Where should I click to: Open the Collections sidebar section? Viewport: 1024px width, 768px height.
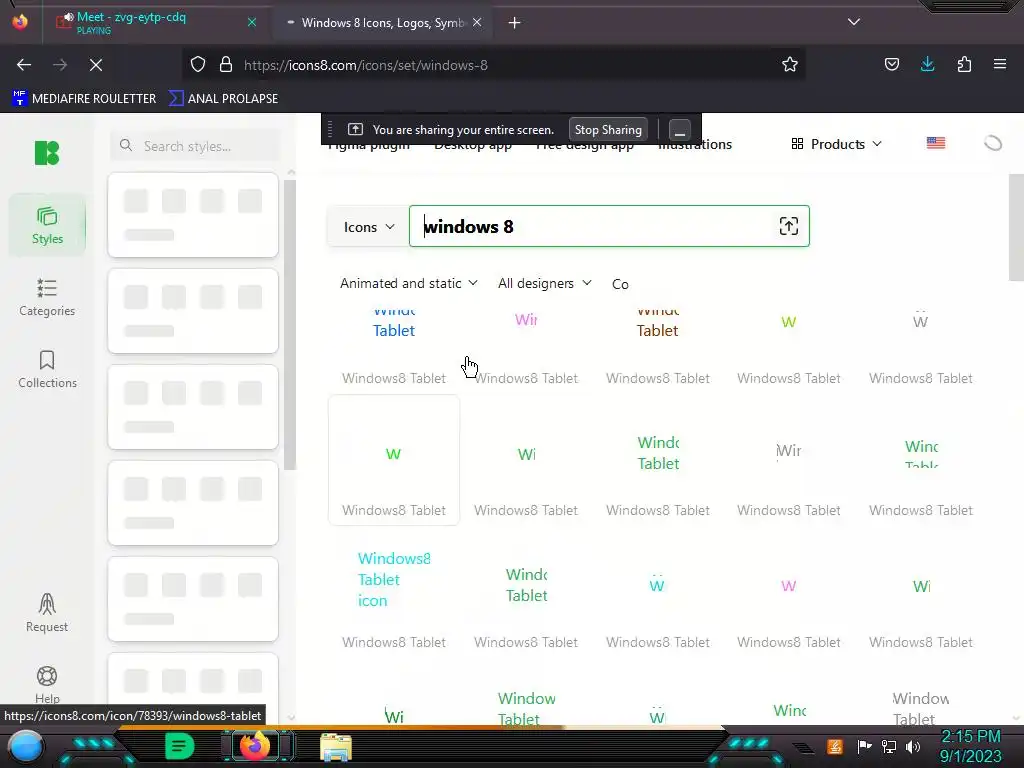[47, 369]
